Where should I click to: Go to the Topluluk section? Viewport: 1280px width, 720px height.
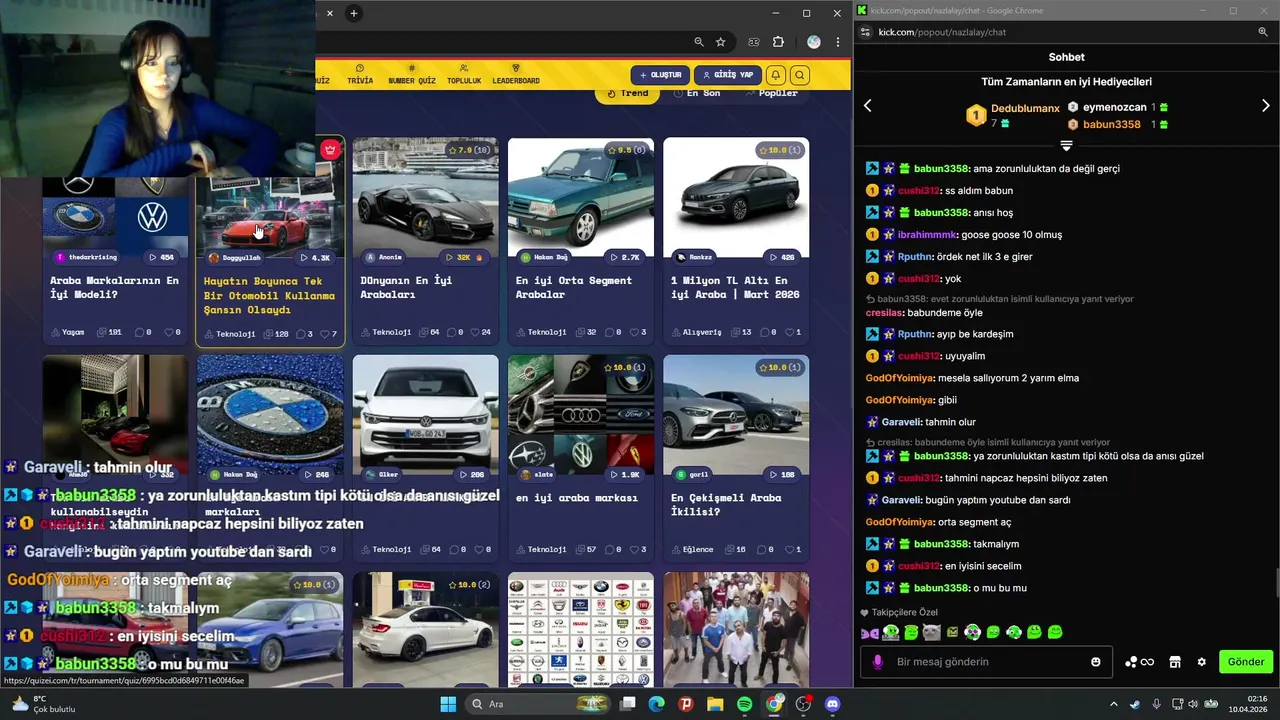tap(464, 75)
